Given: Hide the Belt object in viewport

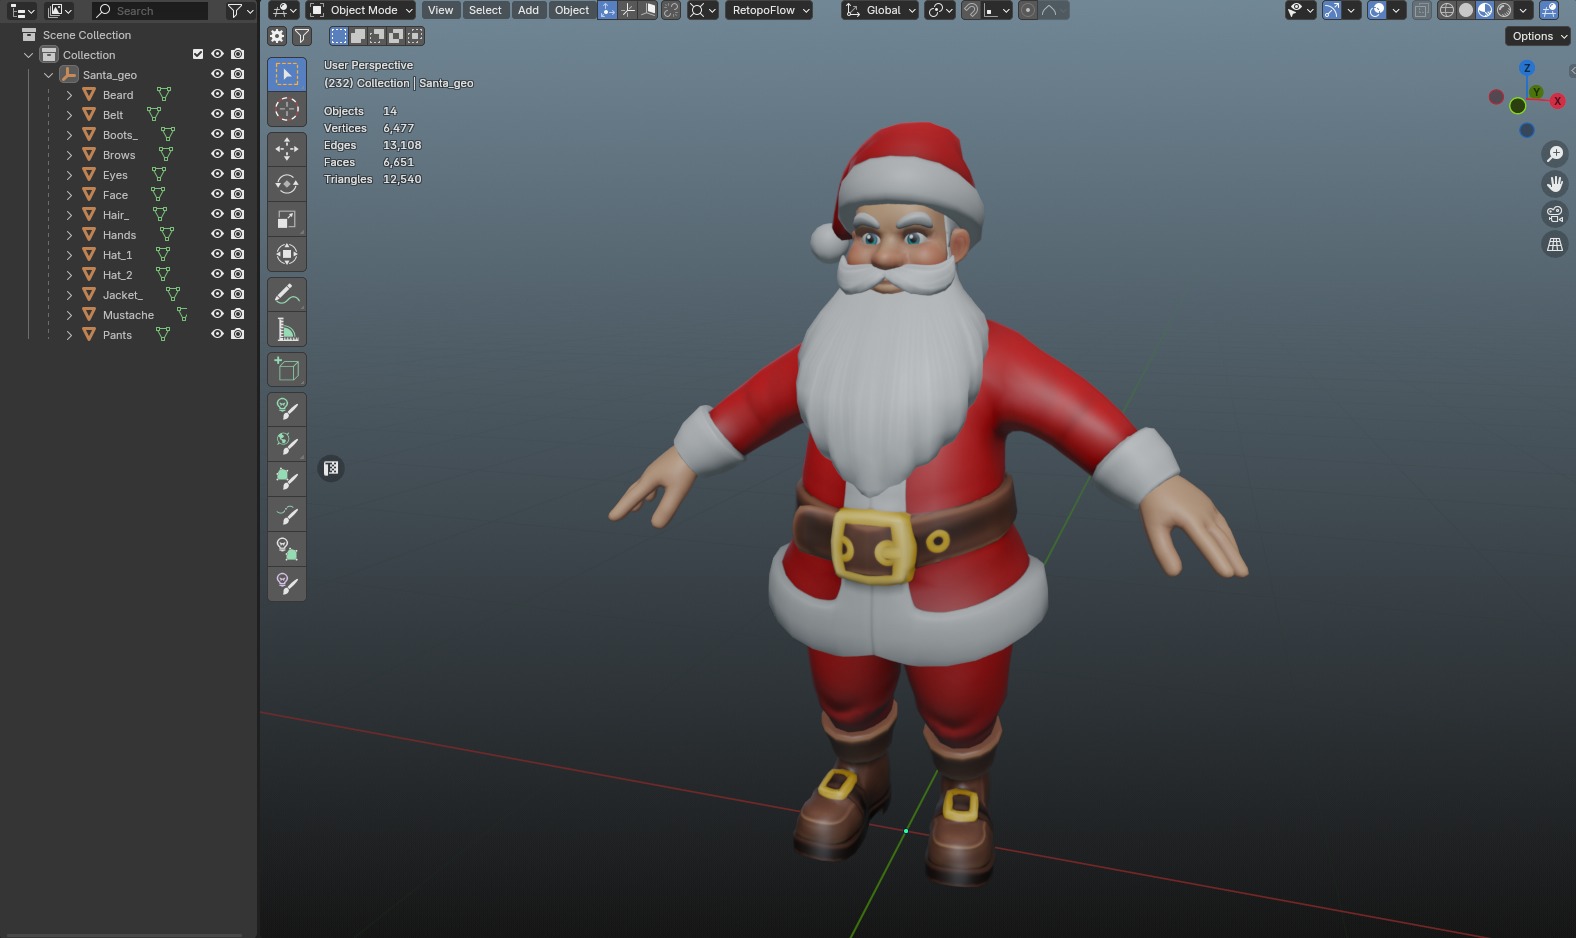Looking at the screenshot, I should [217, 114].
